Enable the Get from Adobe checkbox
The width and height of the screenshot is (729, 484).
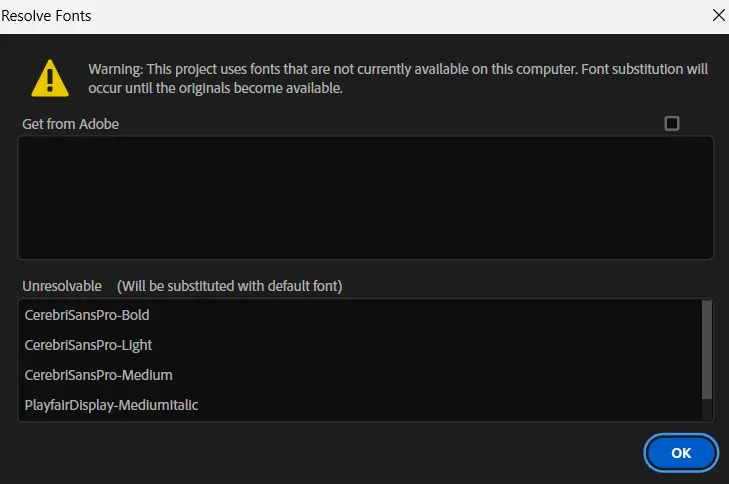tap(672, 123)
